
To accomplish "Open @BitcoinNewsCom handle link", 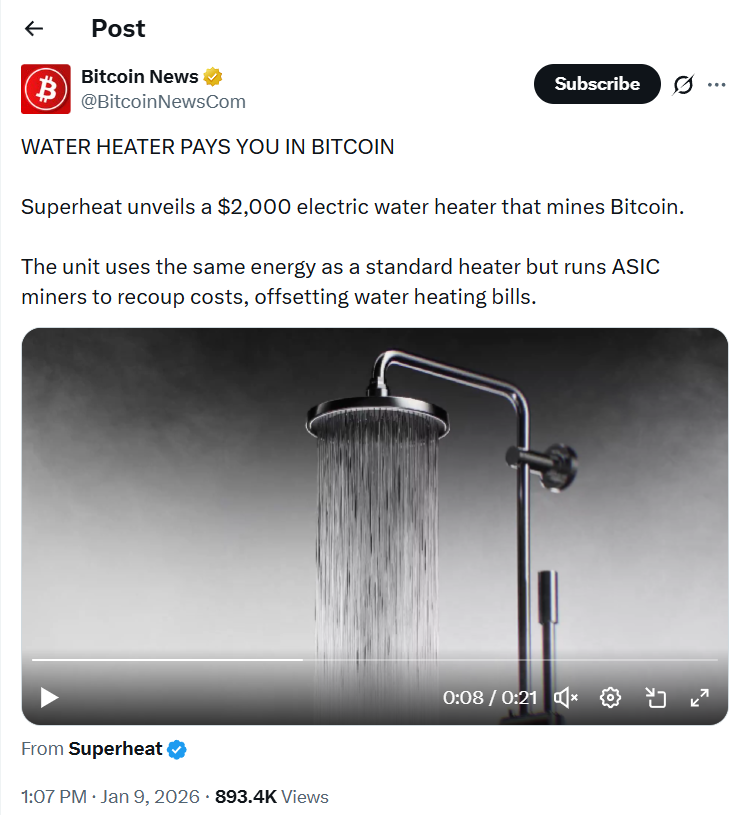I will pyautogui.click(x=163, y=102).
